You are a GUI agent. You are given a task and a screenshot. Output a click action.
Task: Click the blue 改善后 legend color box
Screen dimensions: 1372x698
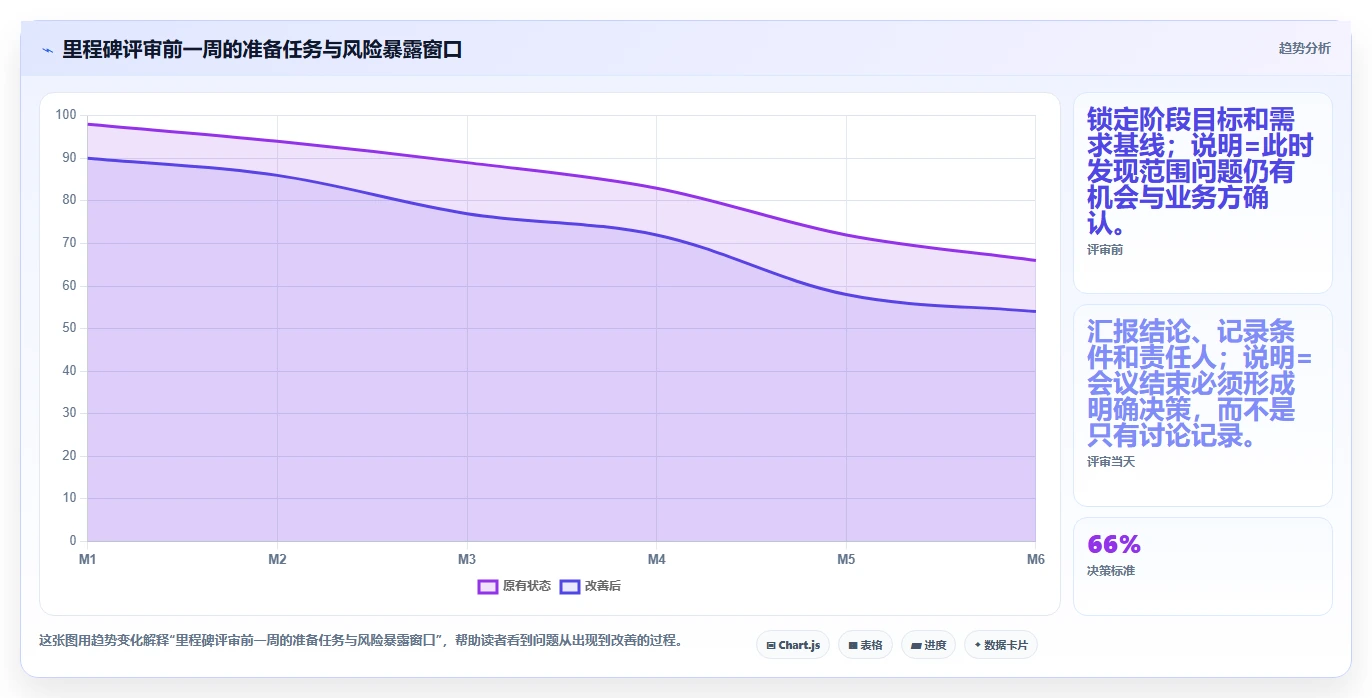point(570,586)
